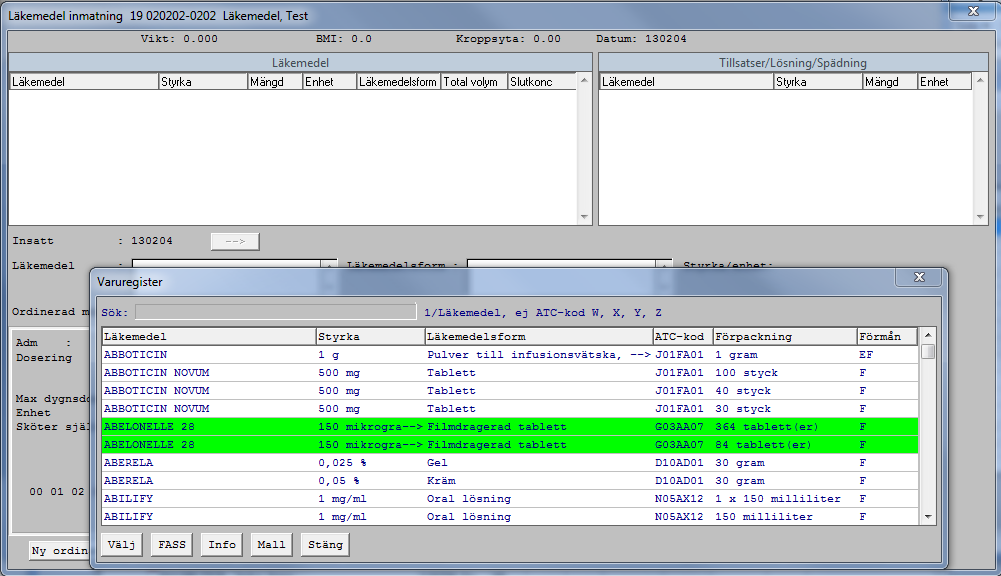
Task: Close the Varuregister dialog
Action: point(919,277)
